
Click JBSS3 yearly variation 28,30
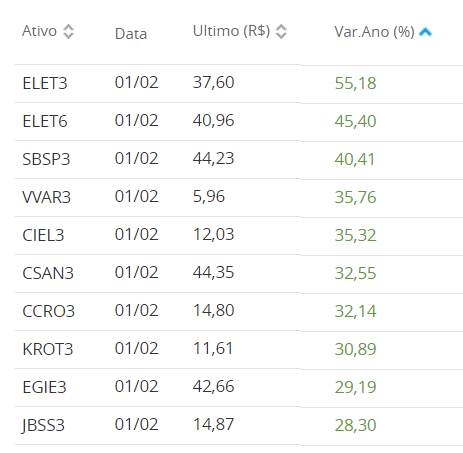click(355, 425)
